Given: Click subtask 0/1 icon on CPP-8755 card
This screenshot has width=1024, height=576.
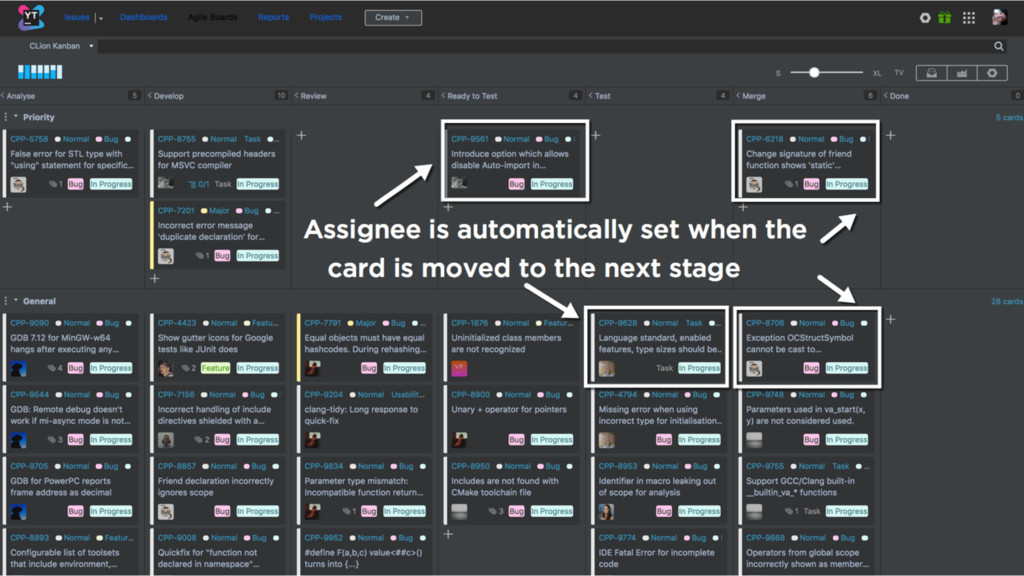Looking at the screenshot, I should [198, 184].
